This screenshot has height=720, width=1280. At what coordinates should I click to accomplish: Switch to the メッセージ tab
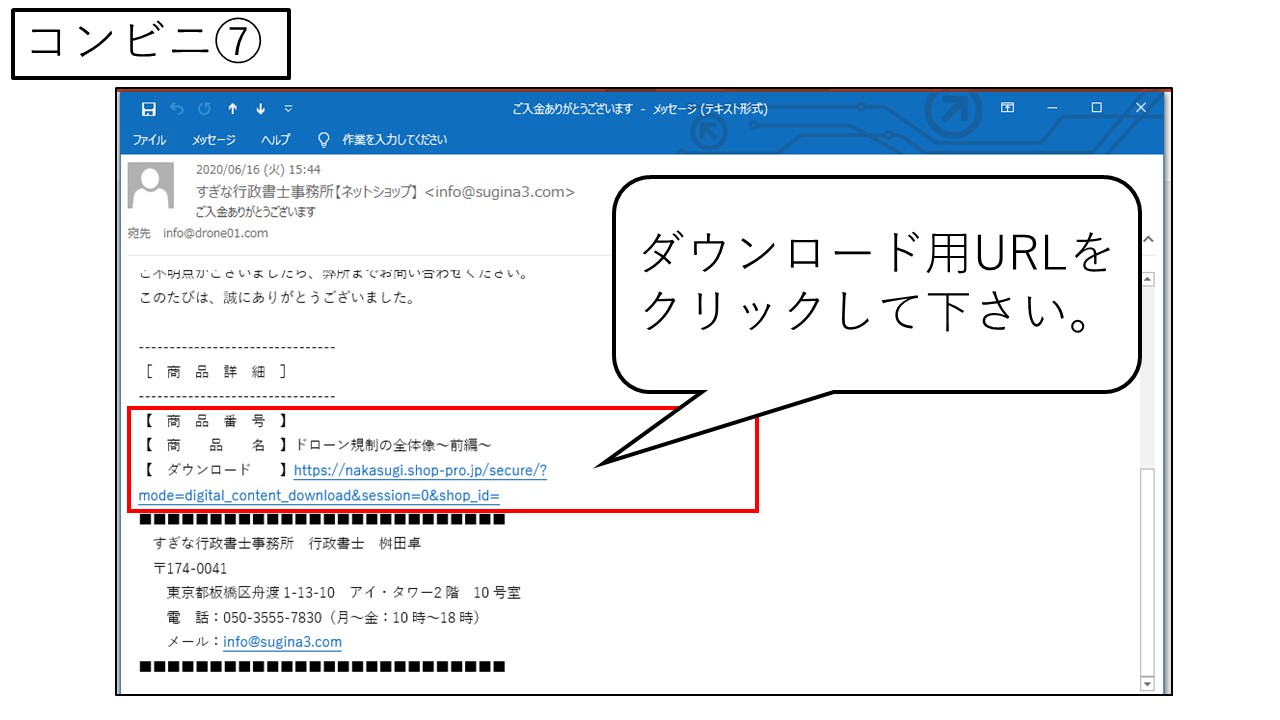(x=214, y=140)
